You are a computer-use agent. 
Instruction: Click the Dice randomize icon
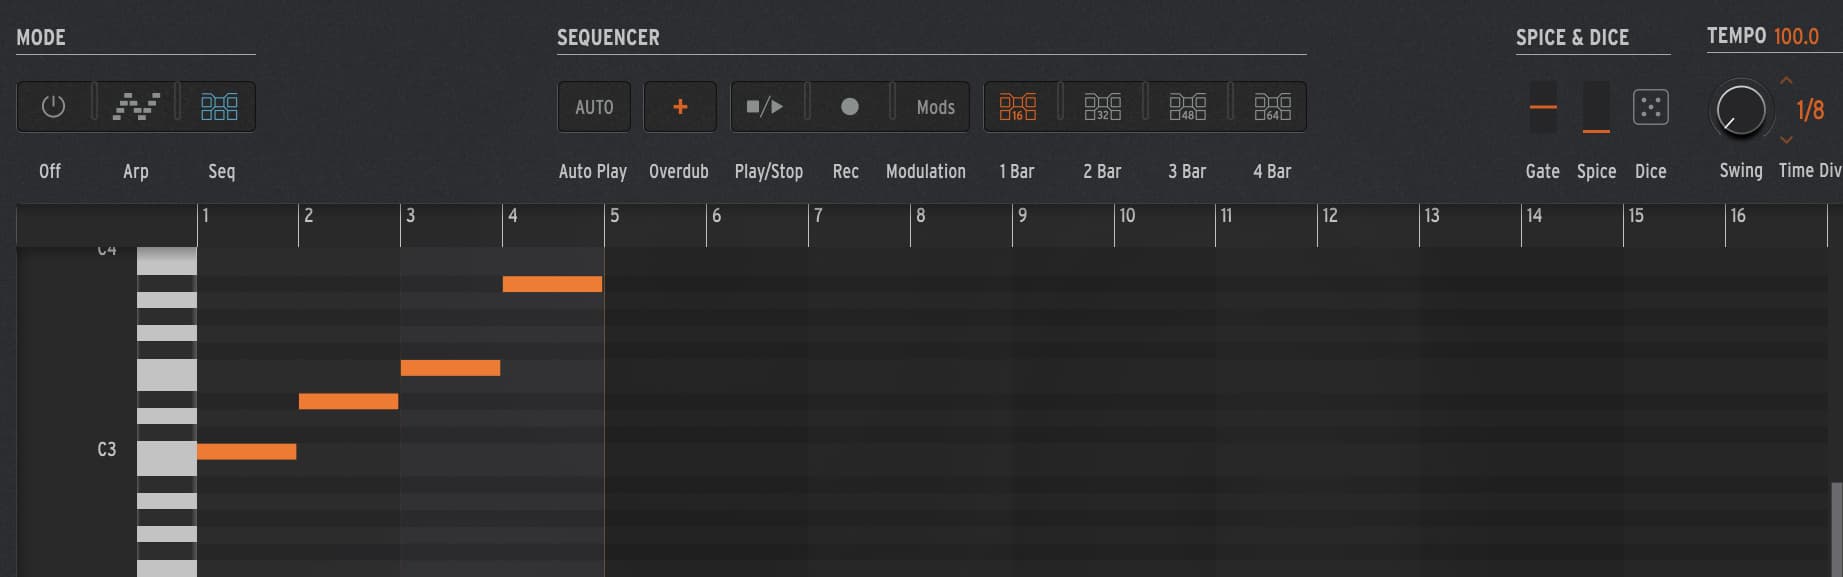1650,107
